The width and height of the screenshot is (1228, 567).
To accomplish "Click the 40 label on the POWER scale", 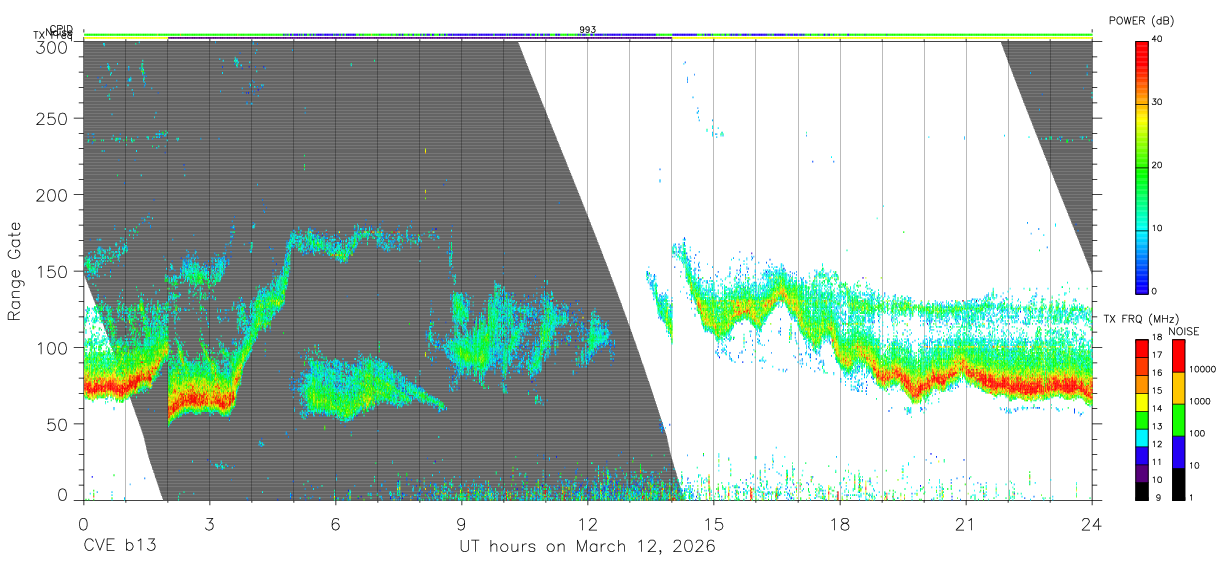I will pos(1159,39).
